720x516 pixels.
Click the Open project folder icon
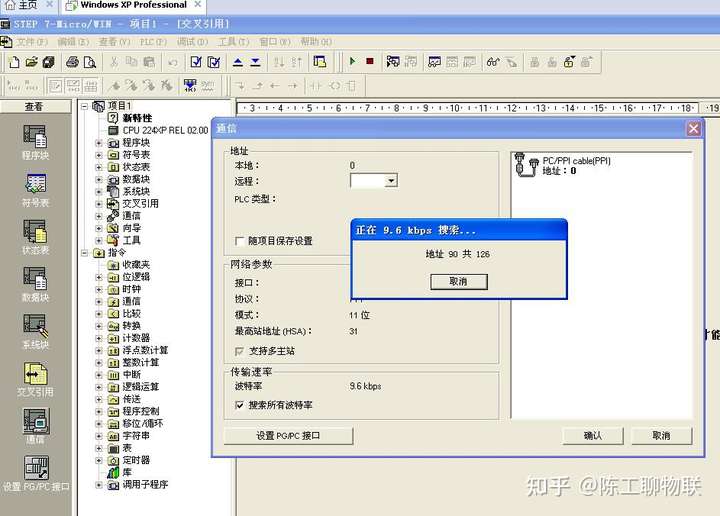point(31,62)
